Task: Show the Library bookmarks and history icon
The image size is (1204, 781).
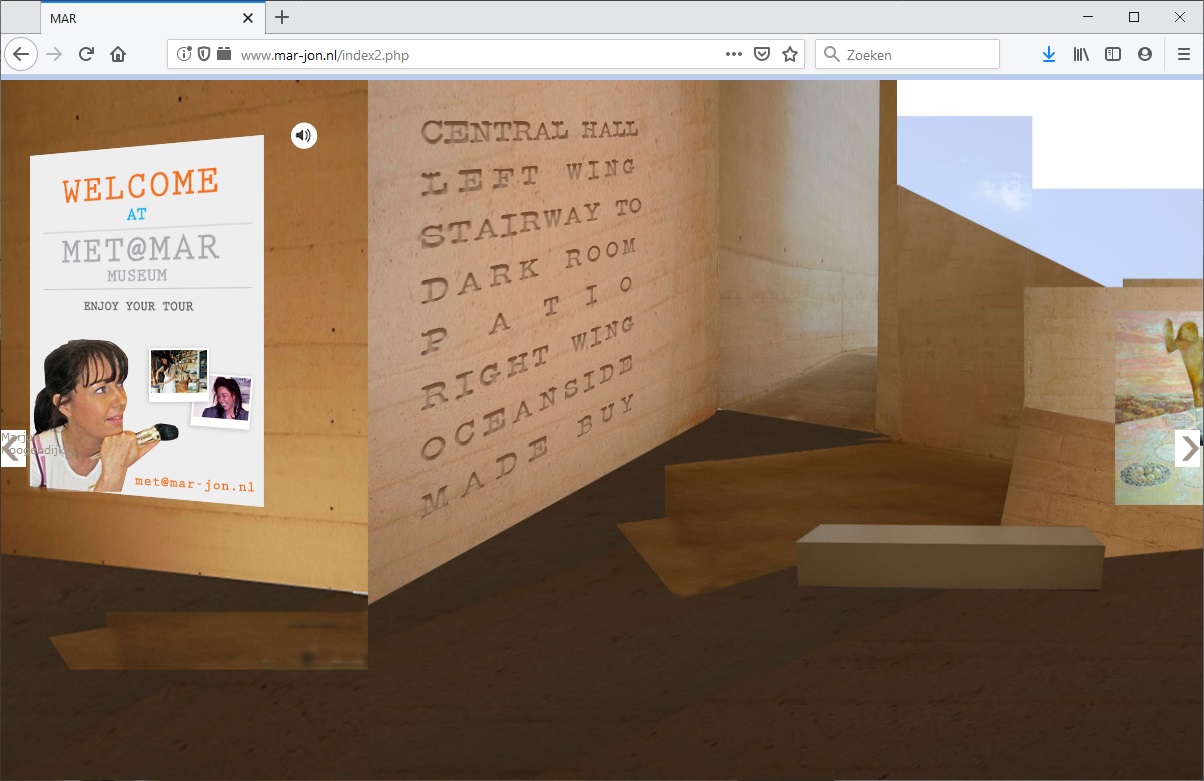Action: (1081, 55)
